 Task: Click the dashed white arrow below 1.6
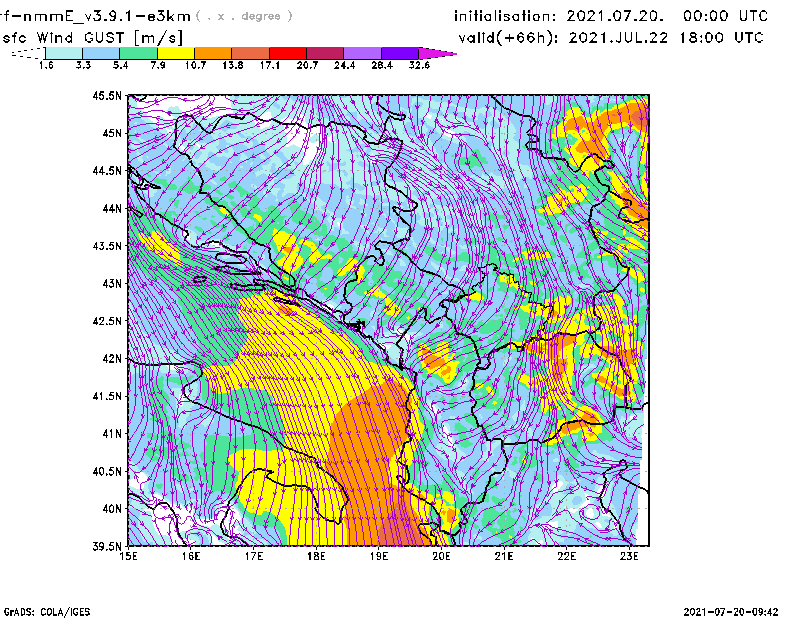click(28, 53)
